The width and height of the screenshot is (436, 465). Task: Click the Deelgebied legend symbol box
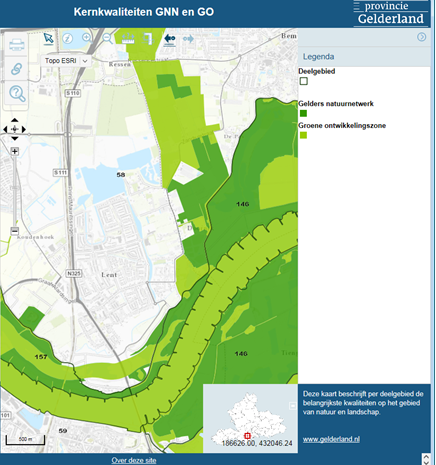303,81
